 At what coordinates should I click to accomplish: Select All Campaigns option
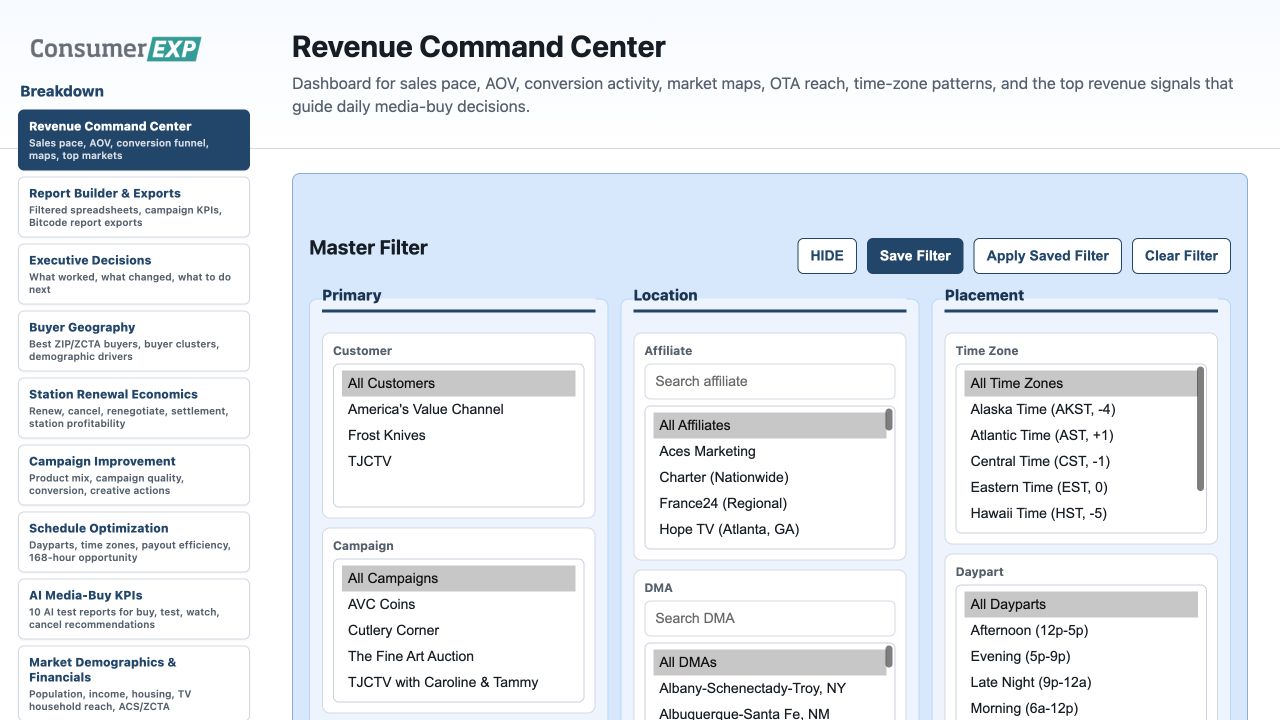coord(459,578)
